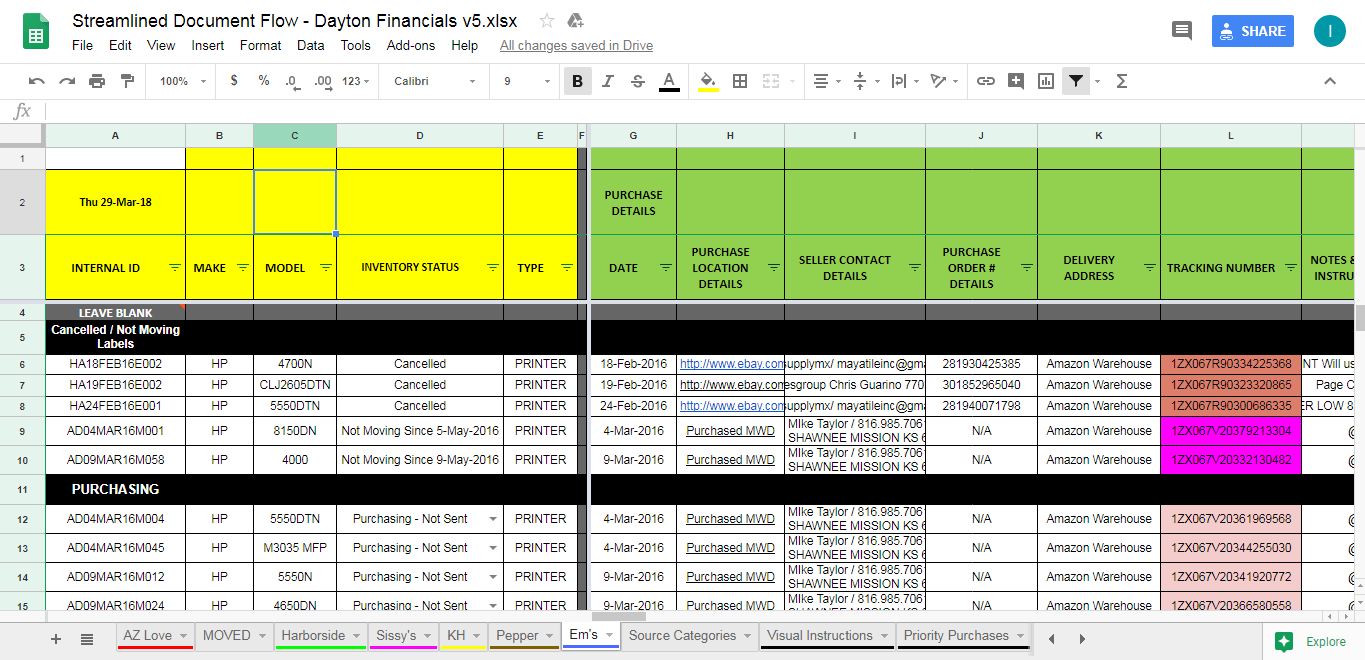Click the blue SHARE button

point(1252,31)
